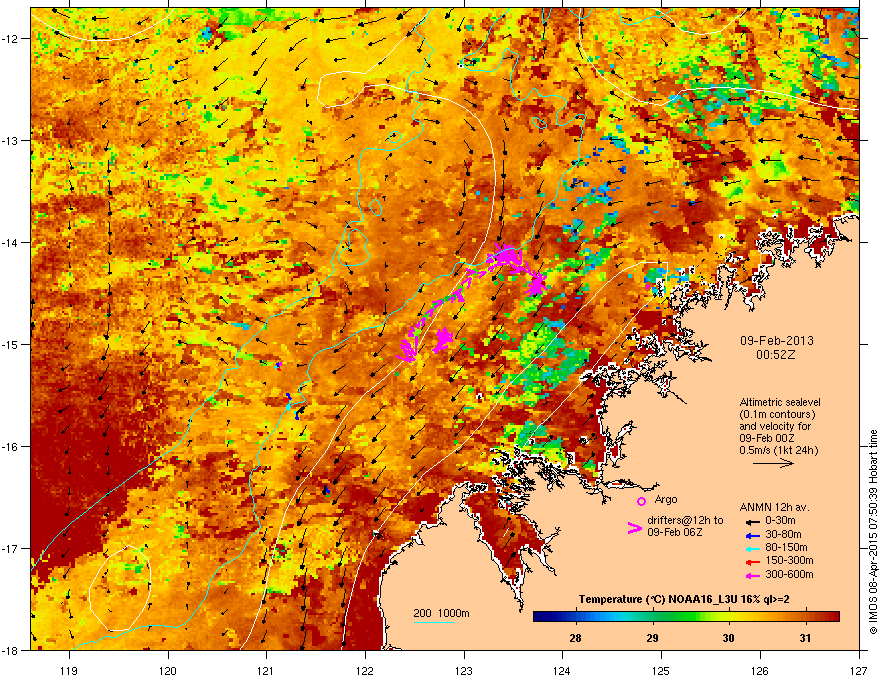Click the magenta drifter cluster near 123.4, -14.1
This screenshot has width=880, height=680.
[505, 257]
